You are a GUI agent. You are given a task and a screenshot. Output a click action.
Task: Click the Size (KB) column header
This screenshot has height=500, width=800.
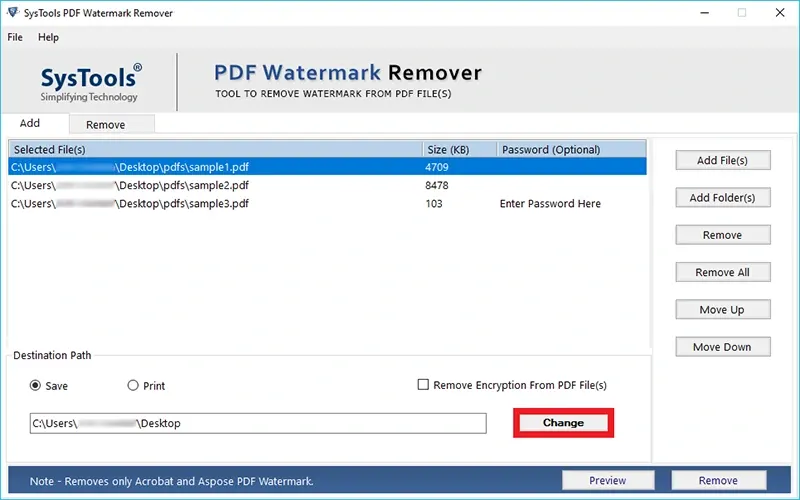[x=459, y=149]
